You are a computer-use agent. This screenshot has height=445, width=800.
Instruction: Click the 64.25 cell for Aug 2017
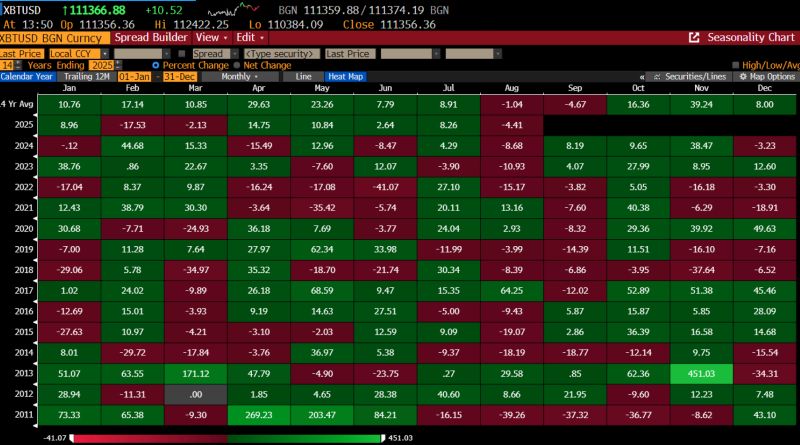[512, 291]
